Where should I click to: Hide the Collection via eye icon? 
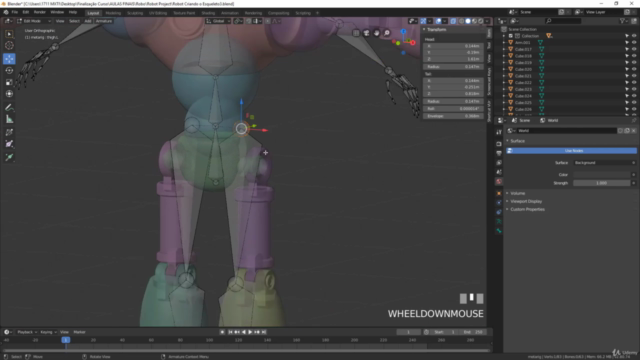point(634,36)
